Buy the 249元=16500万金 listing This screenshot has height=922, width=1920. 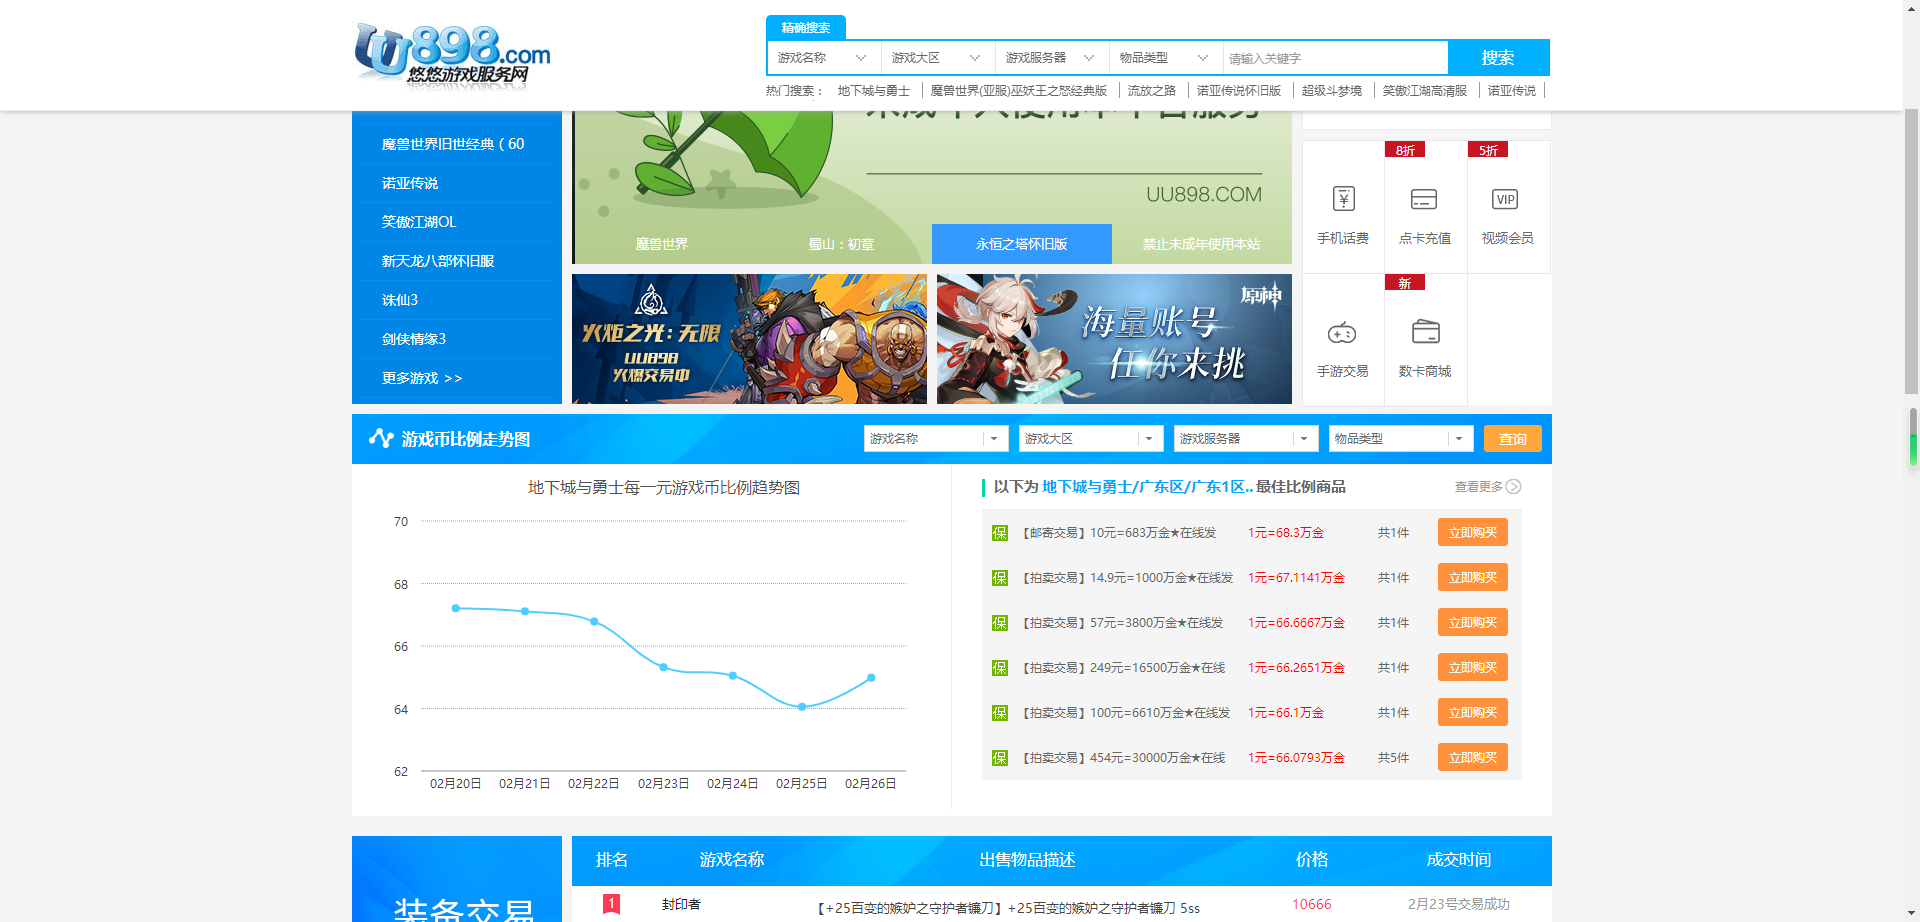pyautogui.click(x=1472, y=668)
